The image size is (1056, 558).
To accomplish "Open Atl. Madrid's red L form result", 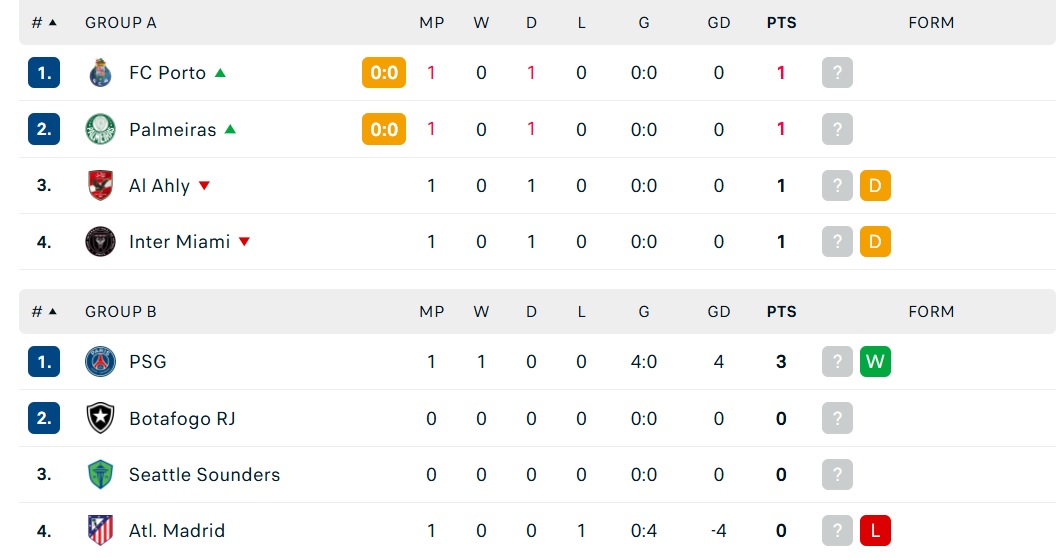I will pos(876,530).
